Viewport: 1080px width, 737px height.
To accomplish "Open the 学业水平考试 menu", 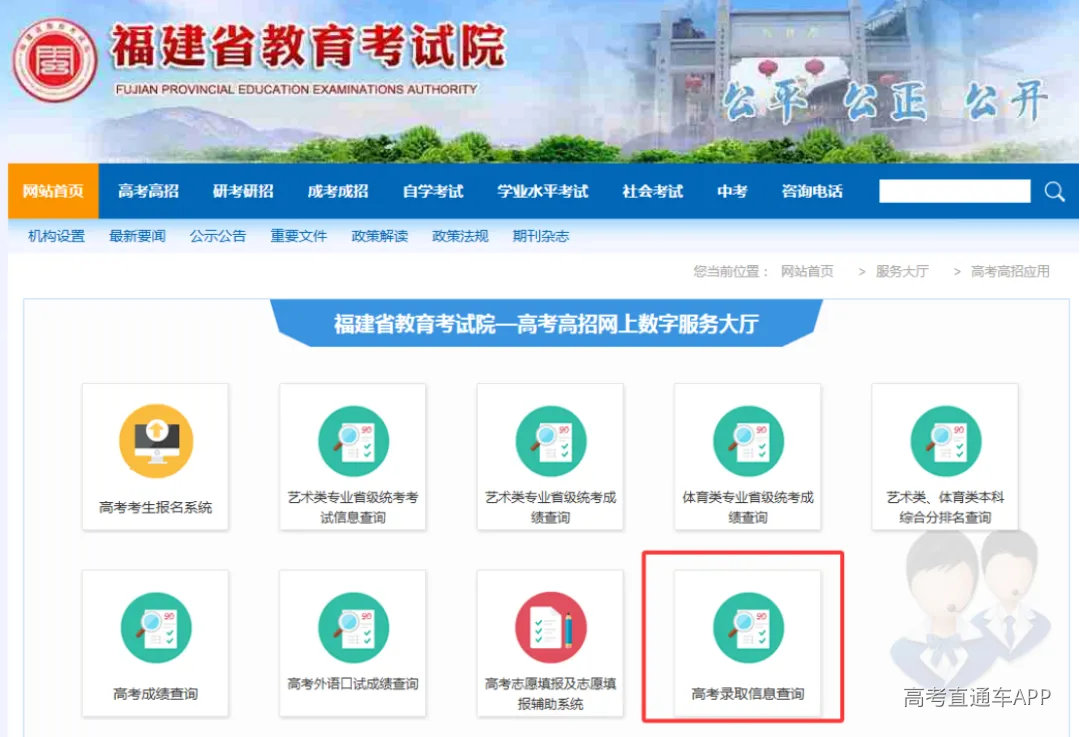I will point(543,191).
